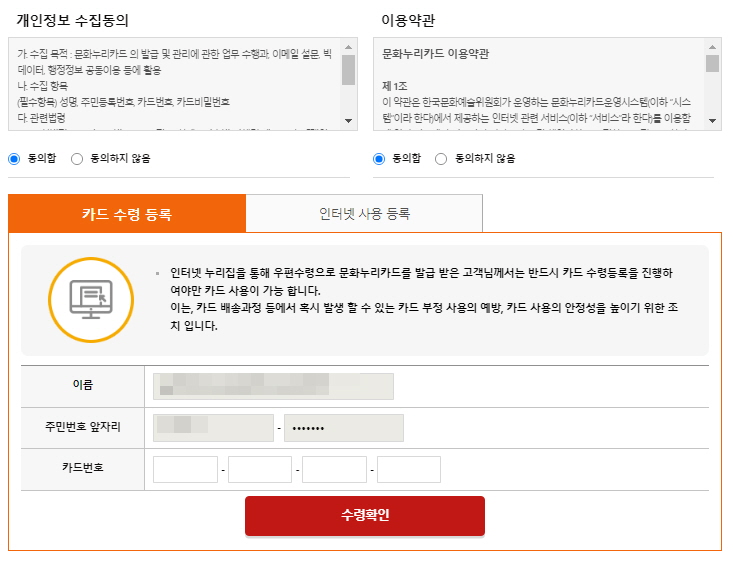733x561 pixels.
Task: Click the 이용약관 section heading
Action: (x=408, y=21)
